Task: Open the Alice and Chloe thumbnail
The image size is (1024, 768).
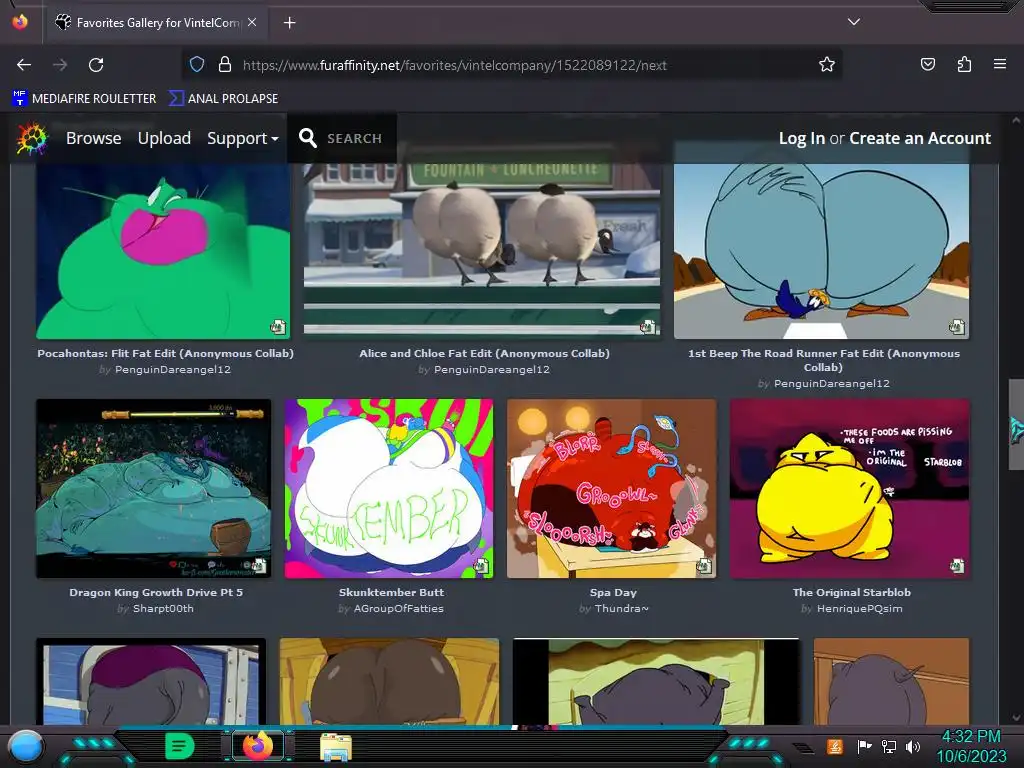Action: click(482, 251)
